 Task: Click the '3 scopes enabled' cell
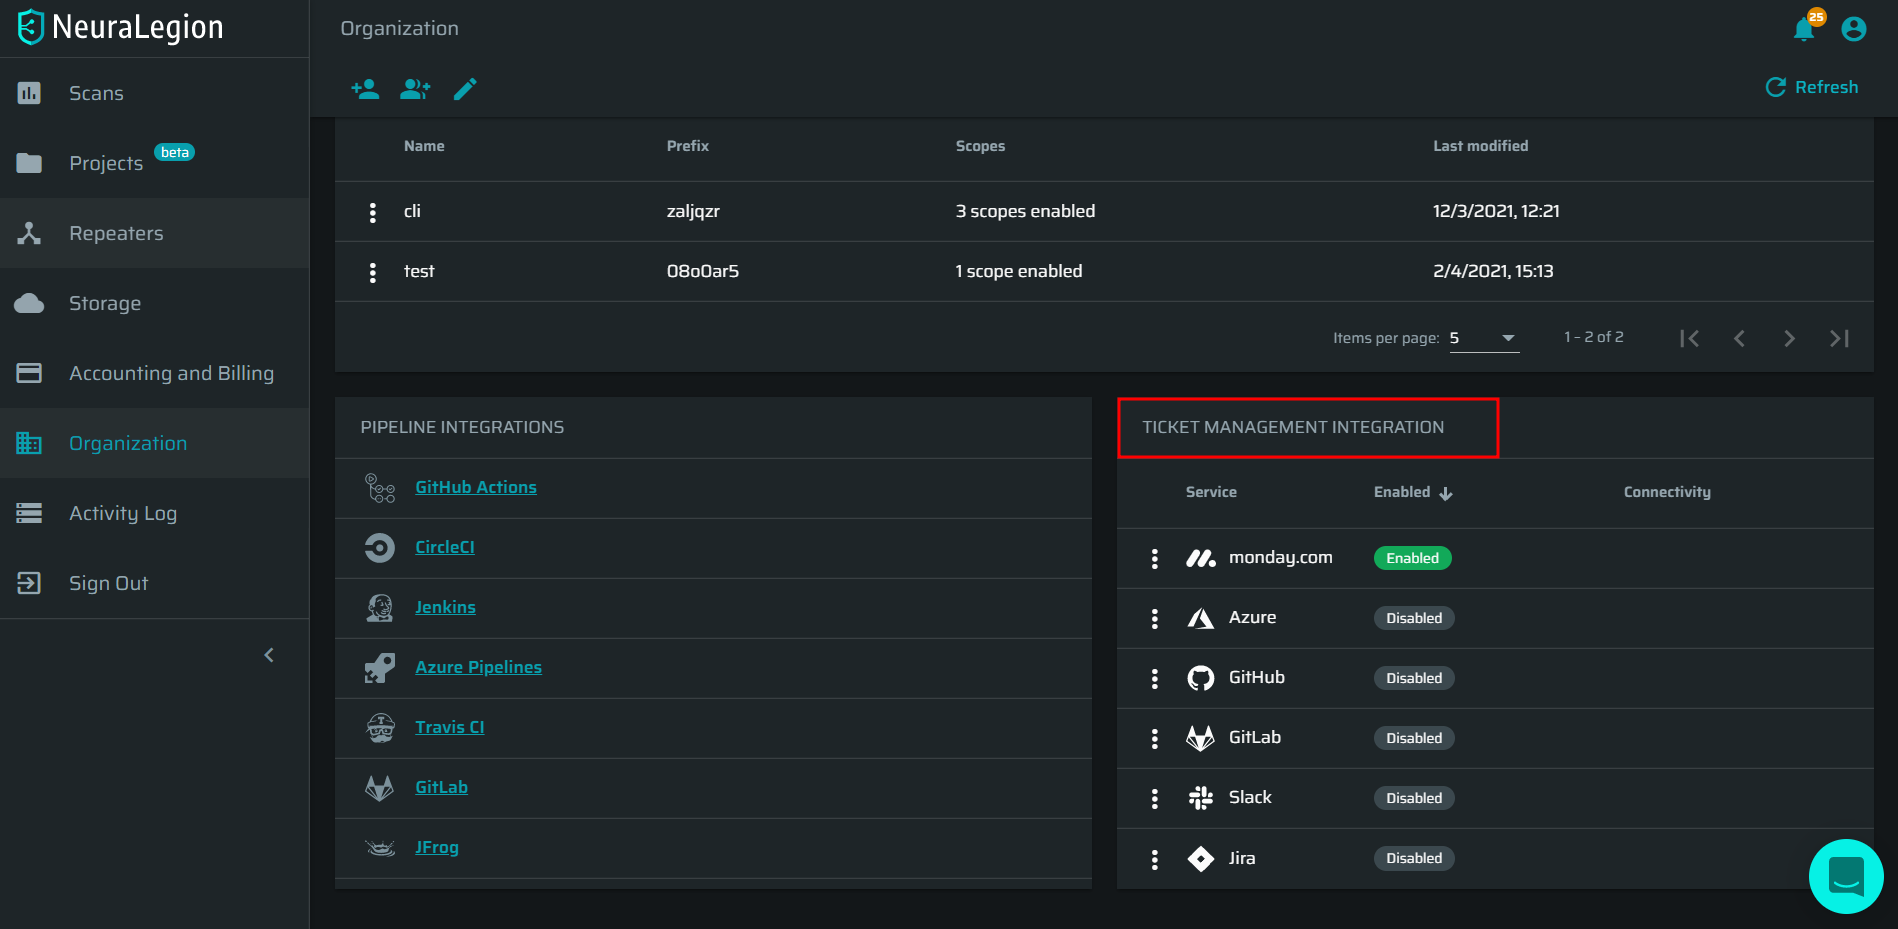tap(1025, 211)
